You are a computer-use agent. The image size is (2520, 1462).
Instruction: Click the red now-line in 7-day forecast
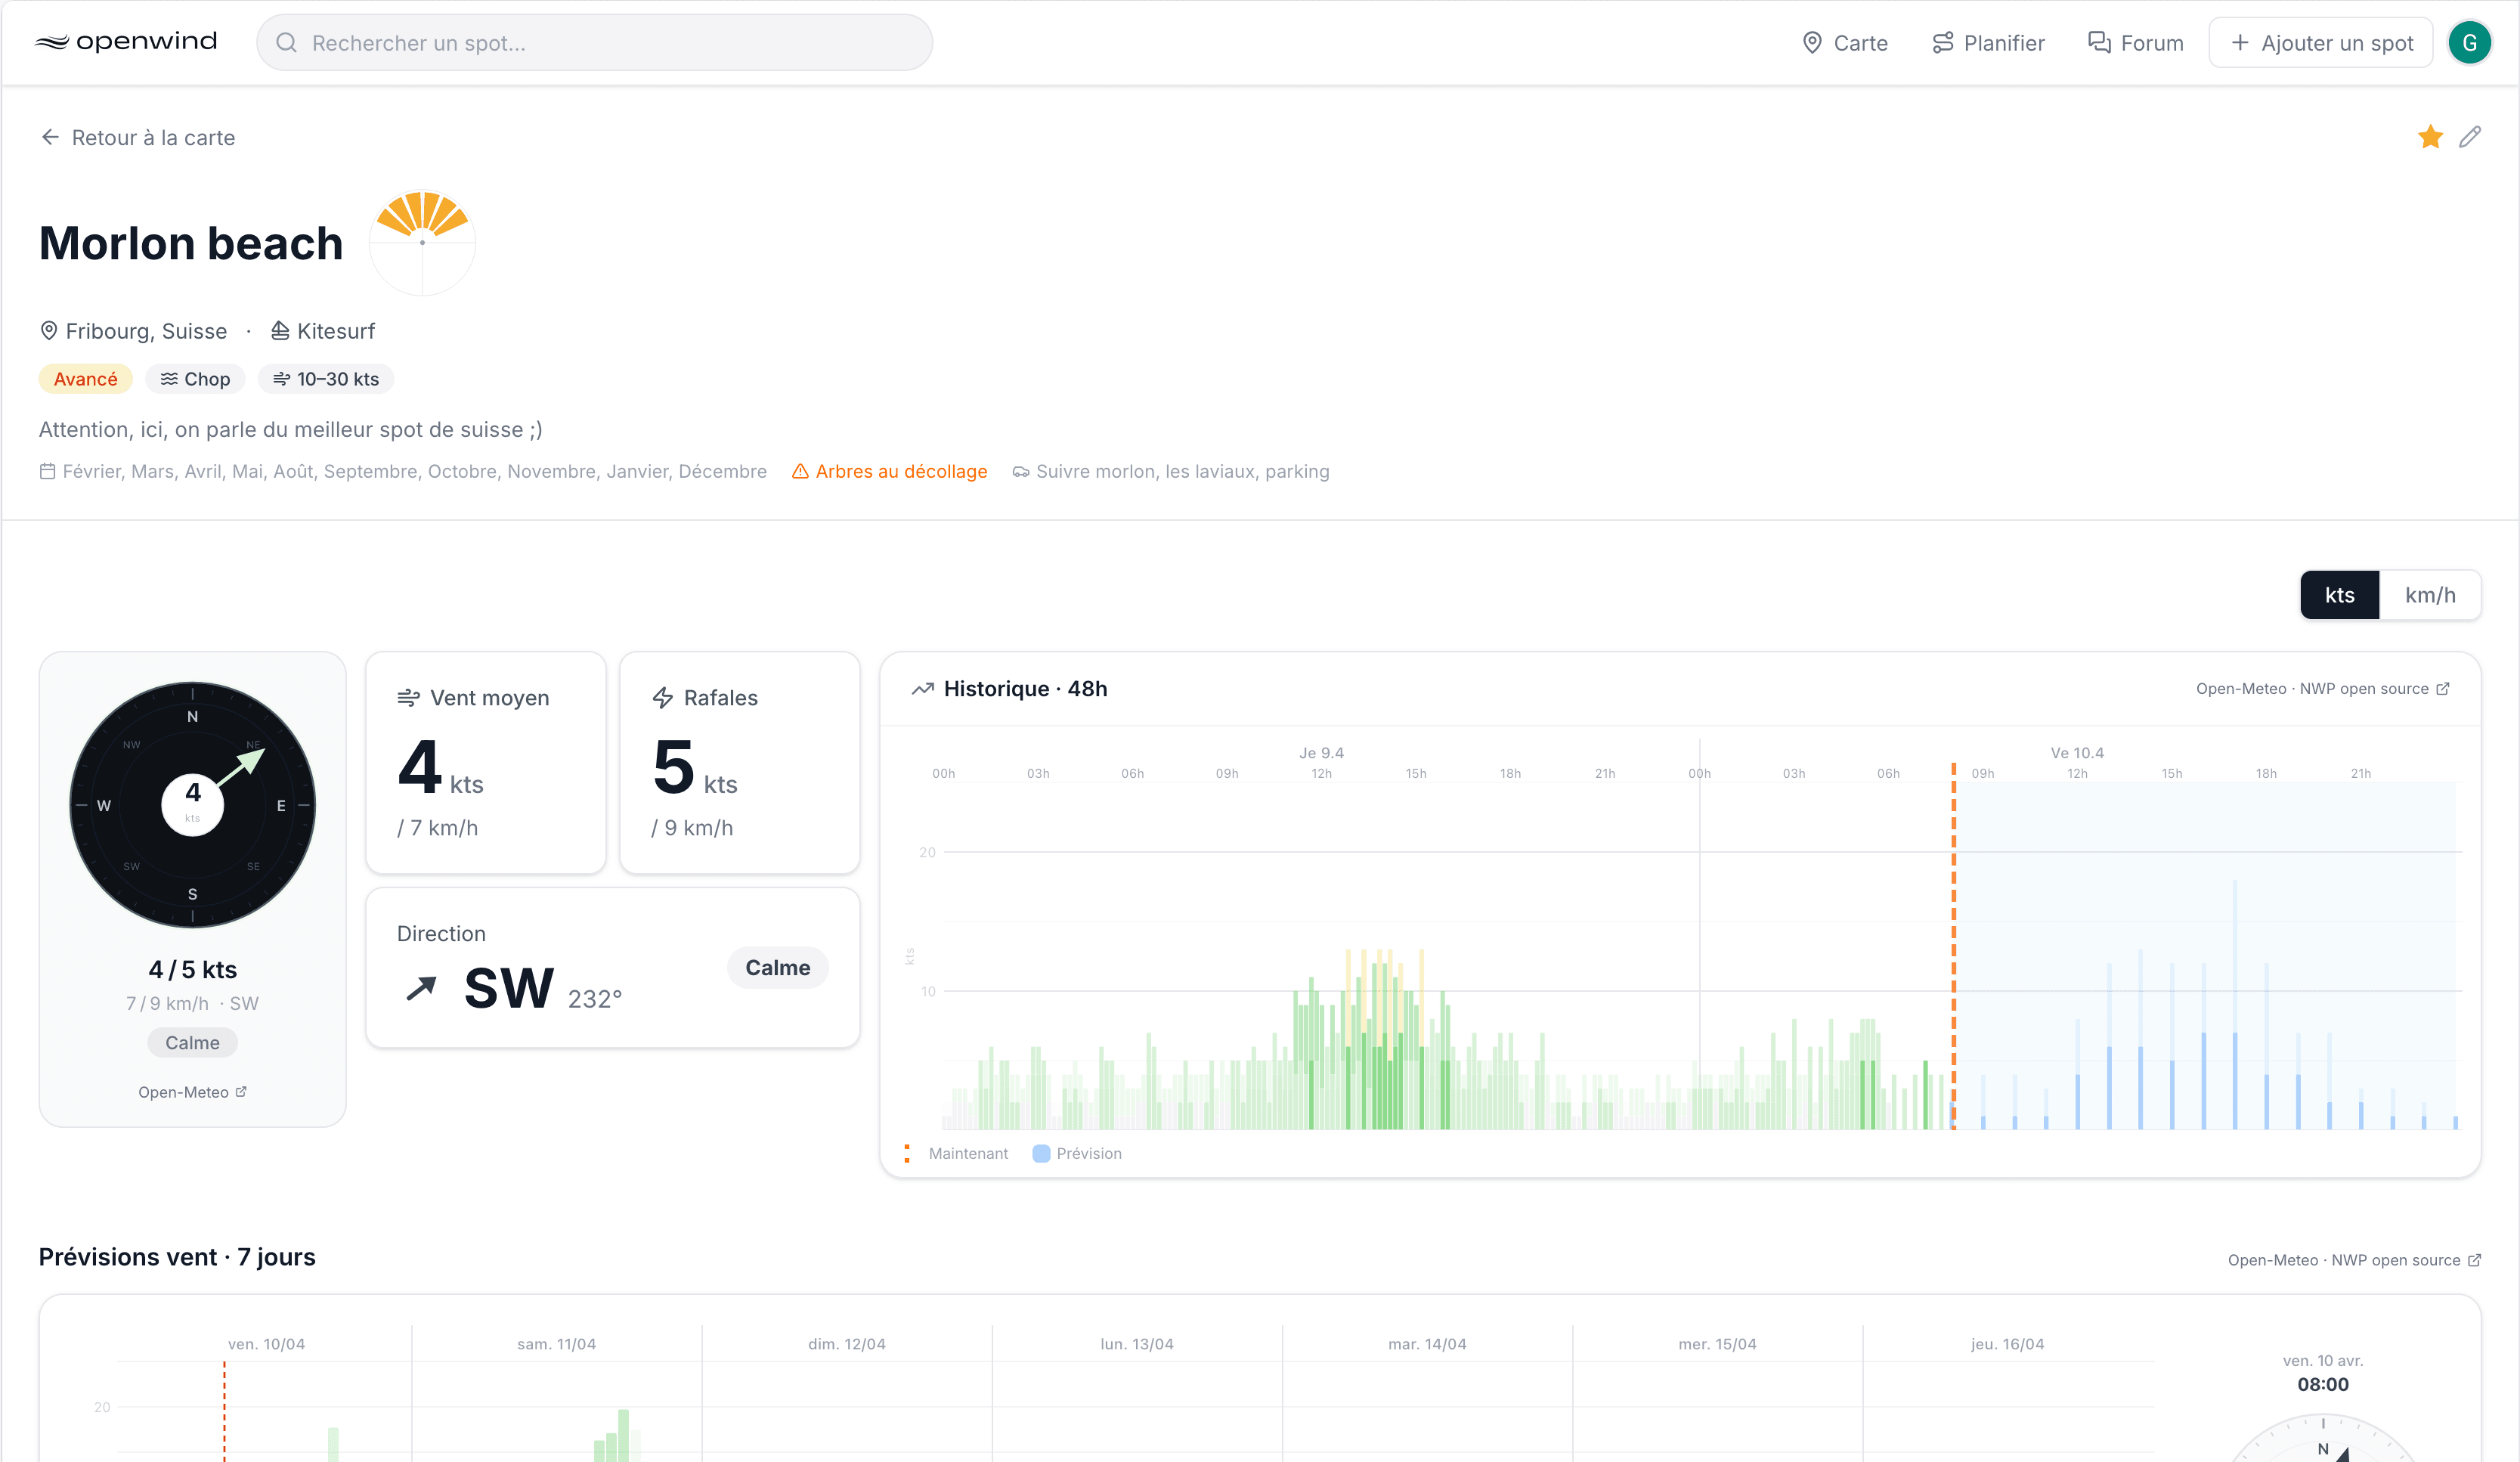pyautogui.click(x=224, y=1412)
